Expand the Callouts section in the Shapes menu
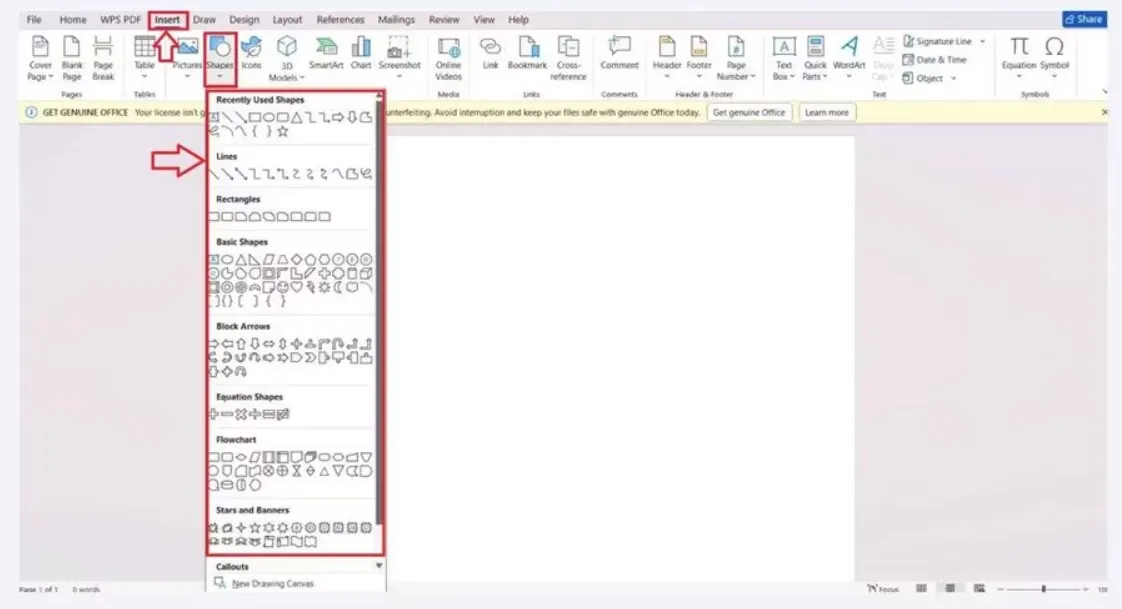Screen dimensions: 1122x609 (379, 566)
